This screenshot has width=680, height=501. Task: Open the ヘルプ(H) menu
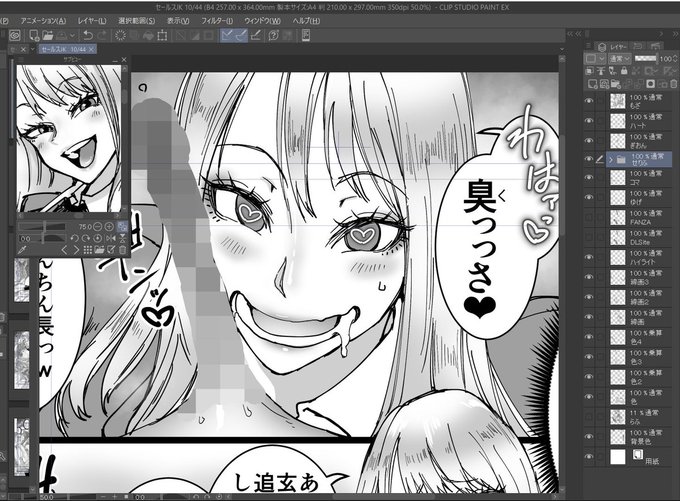click(306, 21)
